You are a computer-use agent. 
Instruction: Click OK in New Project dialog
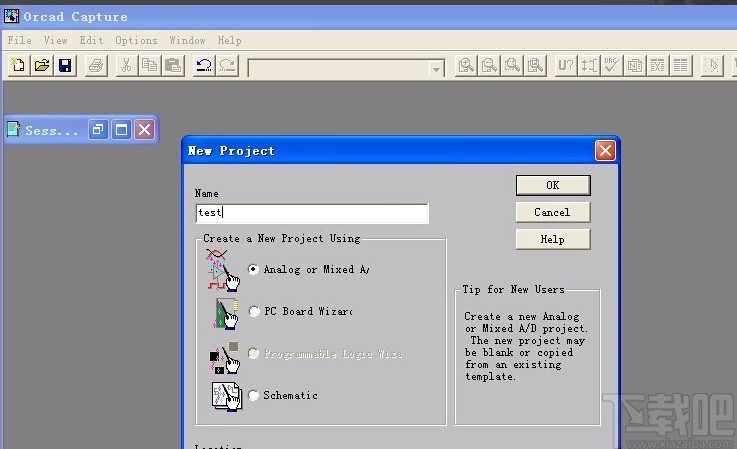coord(553,185)
